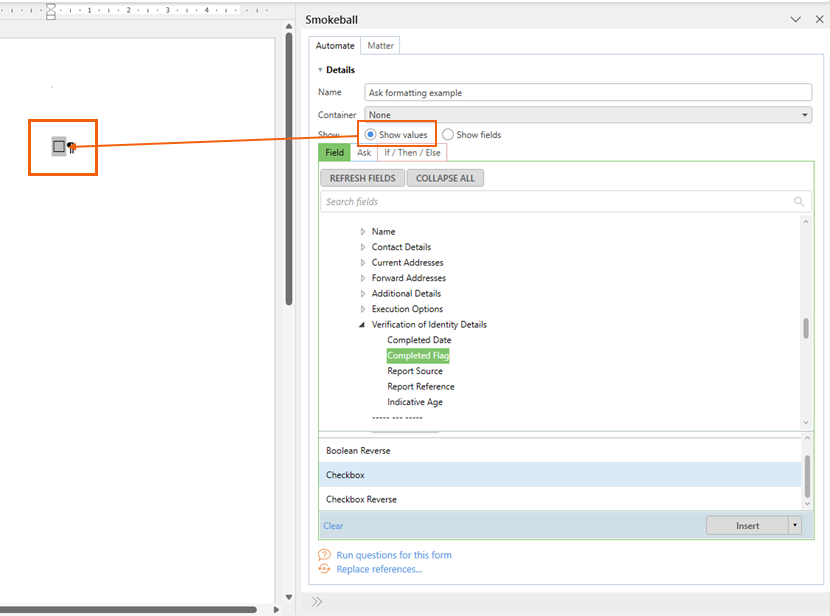Click the document vertical scrollbar thumb
Screen dimensions: 830x616
click(x=288, y=169)
